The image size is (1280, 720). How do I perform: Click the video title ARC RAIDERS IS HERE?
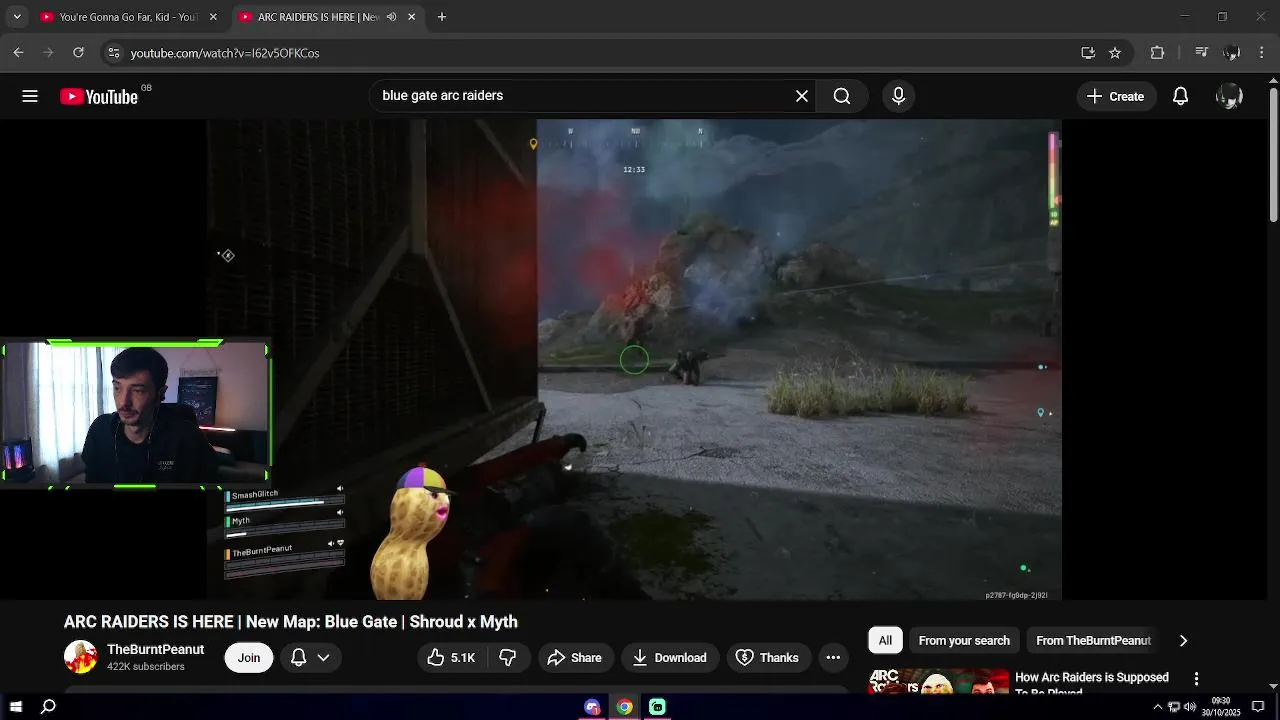pyautogui.click(x=291, y=622)
